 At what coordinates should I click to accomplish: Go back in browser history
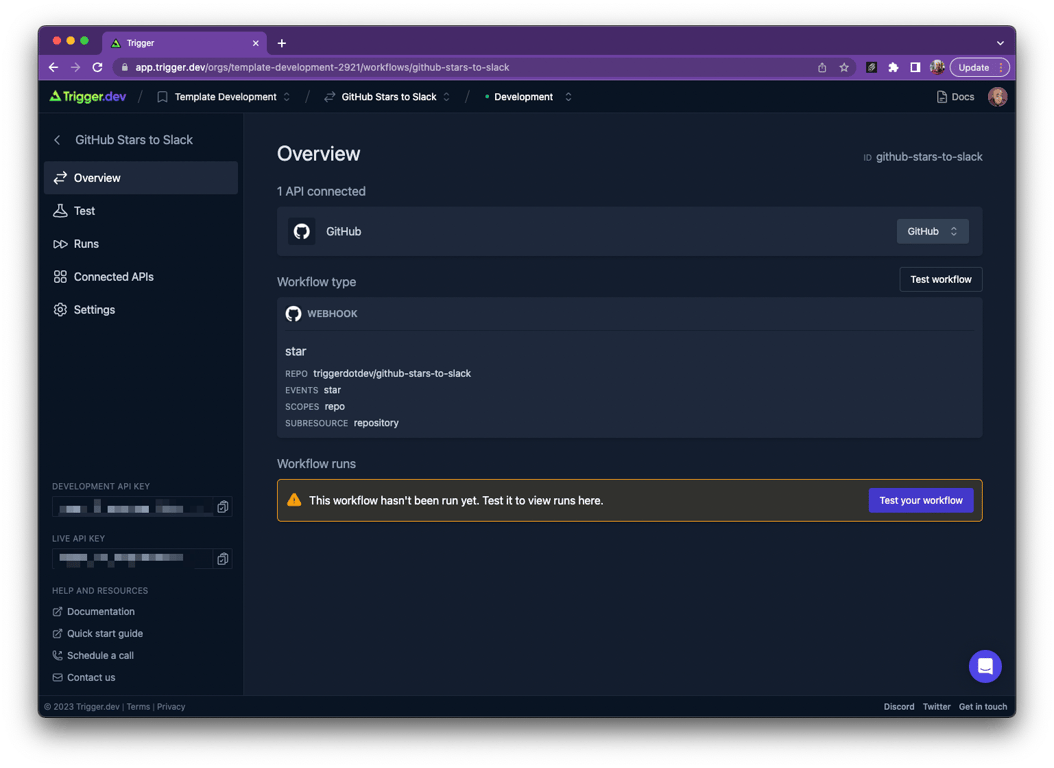[54, 67]
